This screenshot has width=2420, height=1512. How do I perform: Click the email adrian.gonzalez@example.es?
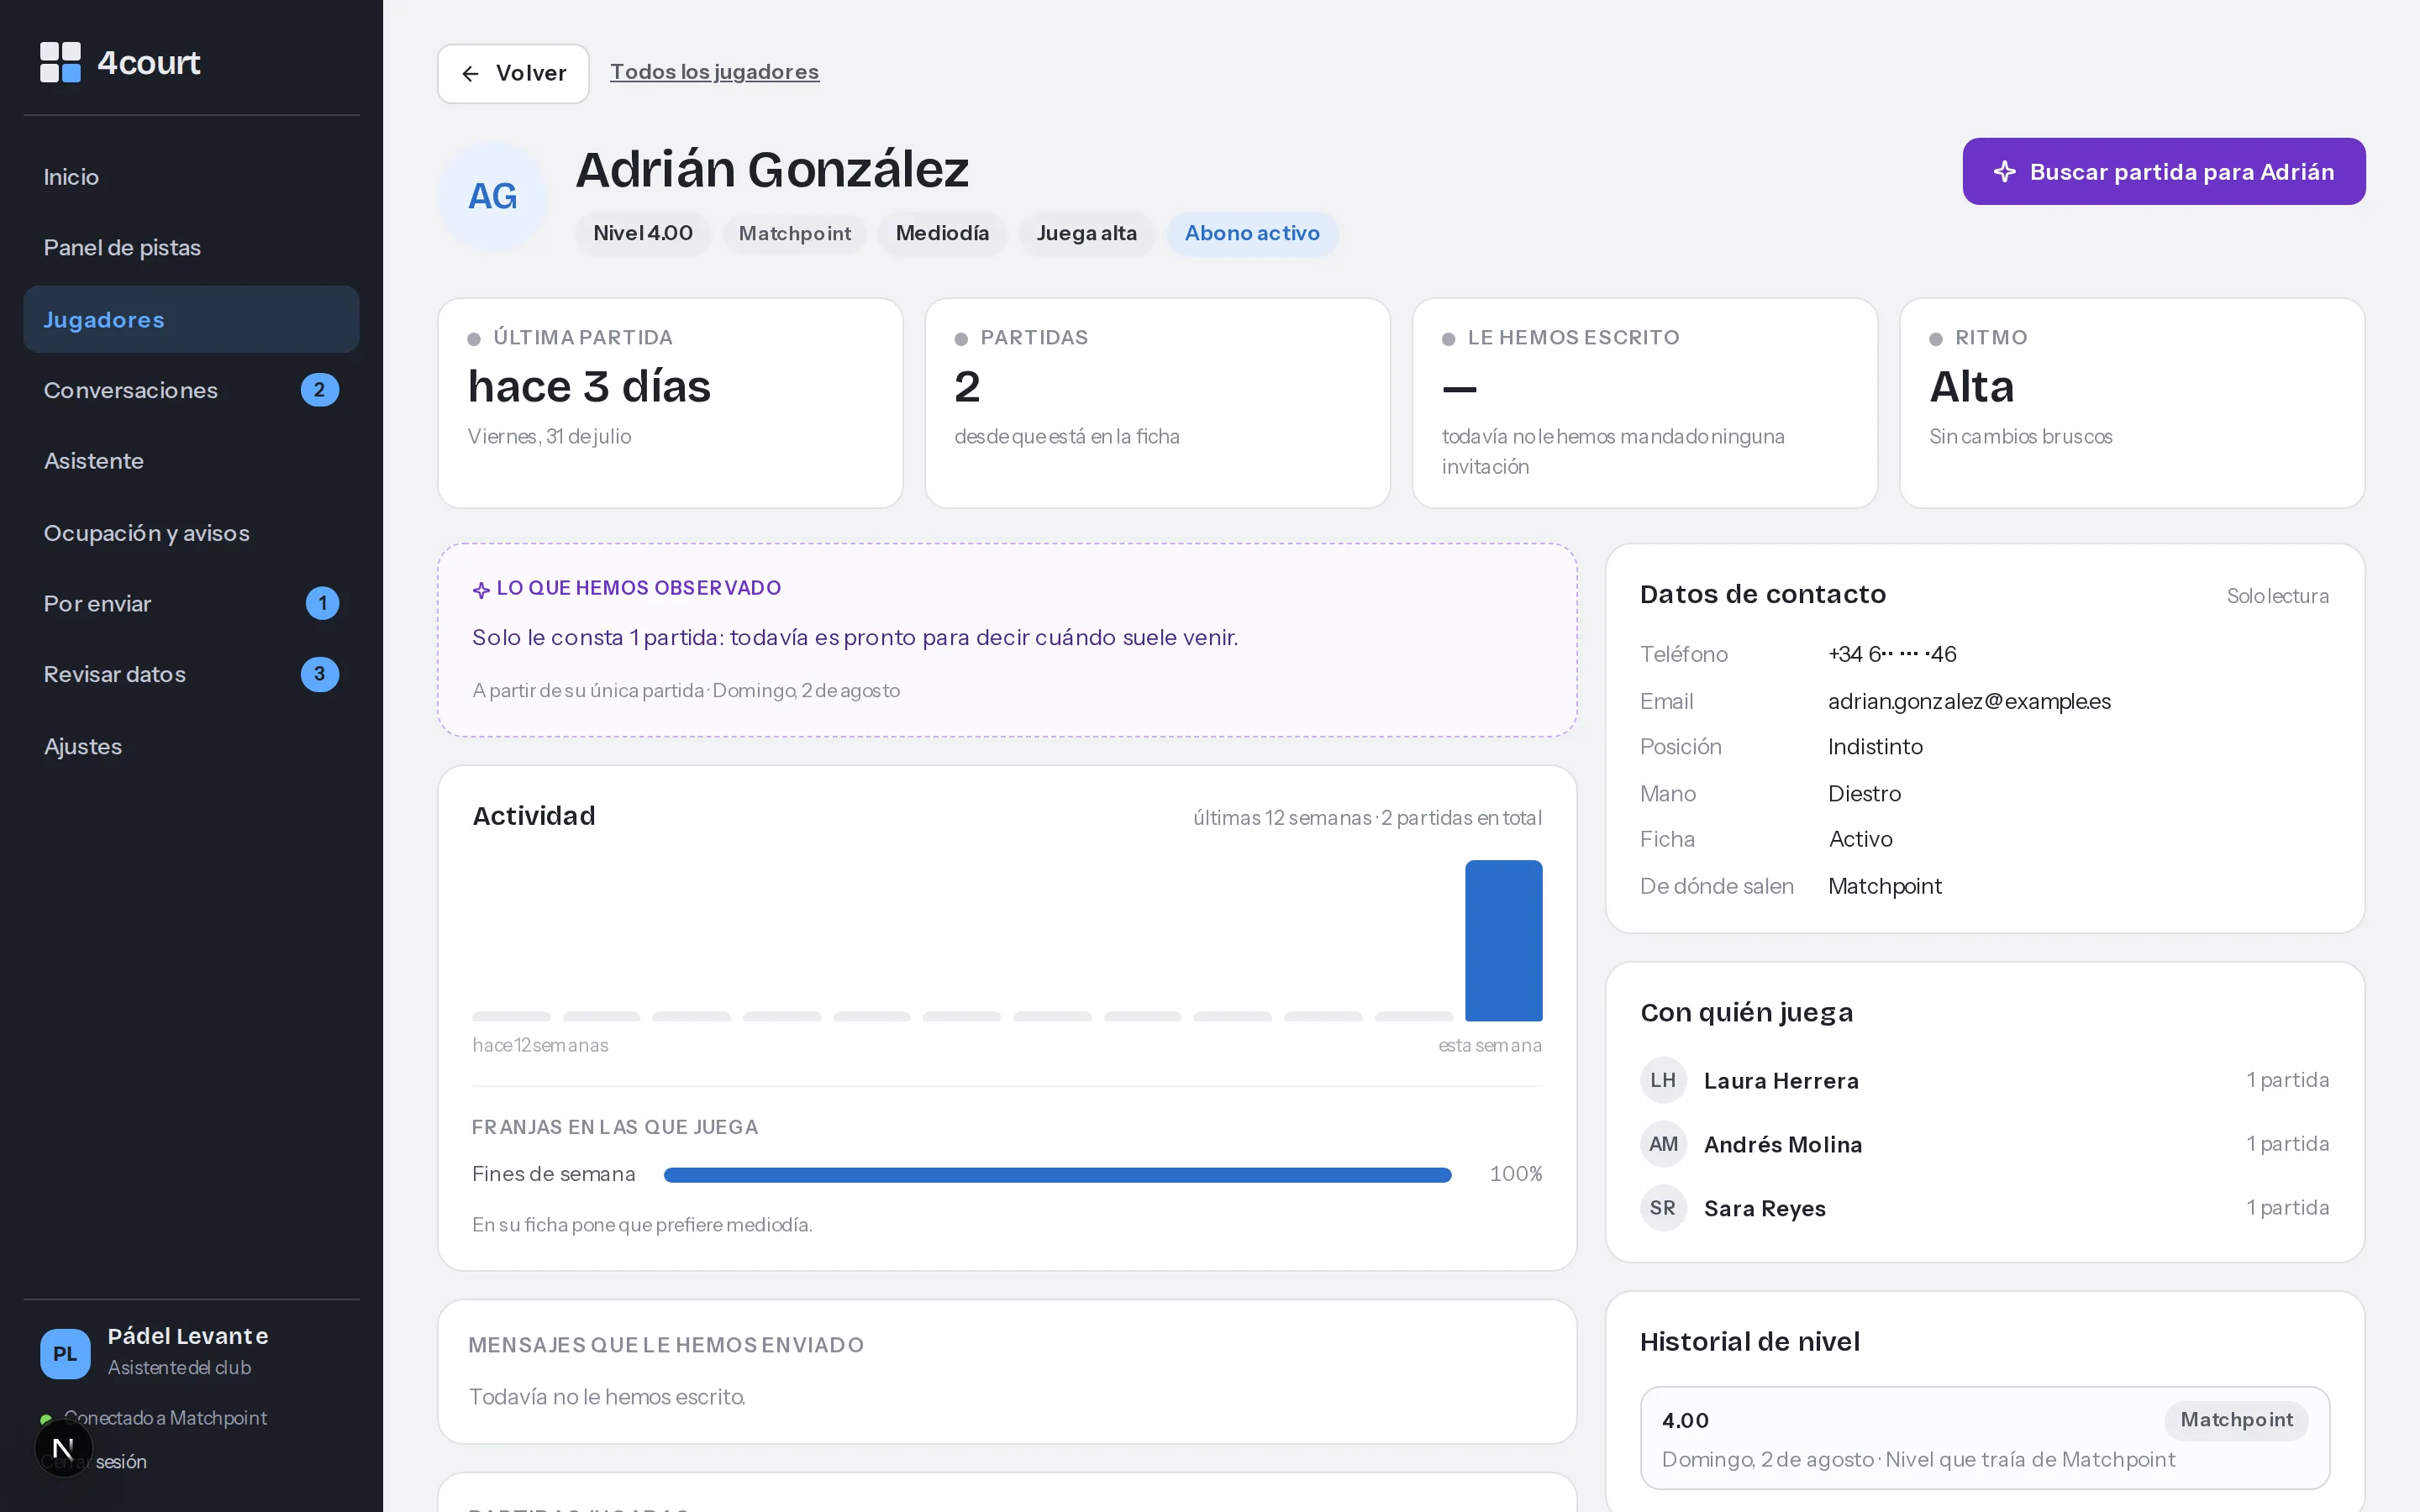point(1969,701)
